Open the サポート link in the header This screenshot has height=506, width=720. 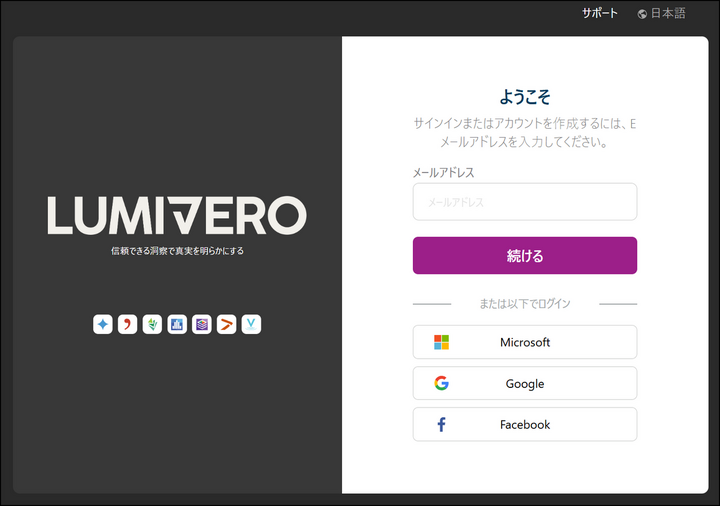click(x=600, y=14)
